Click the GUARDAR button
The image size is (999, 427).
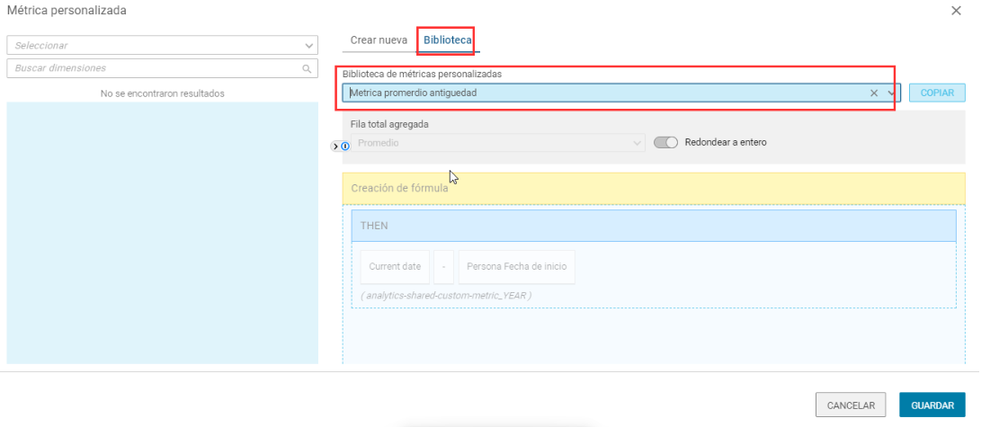pyautogui.click(x=932, y=405)
